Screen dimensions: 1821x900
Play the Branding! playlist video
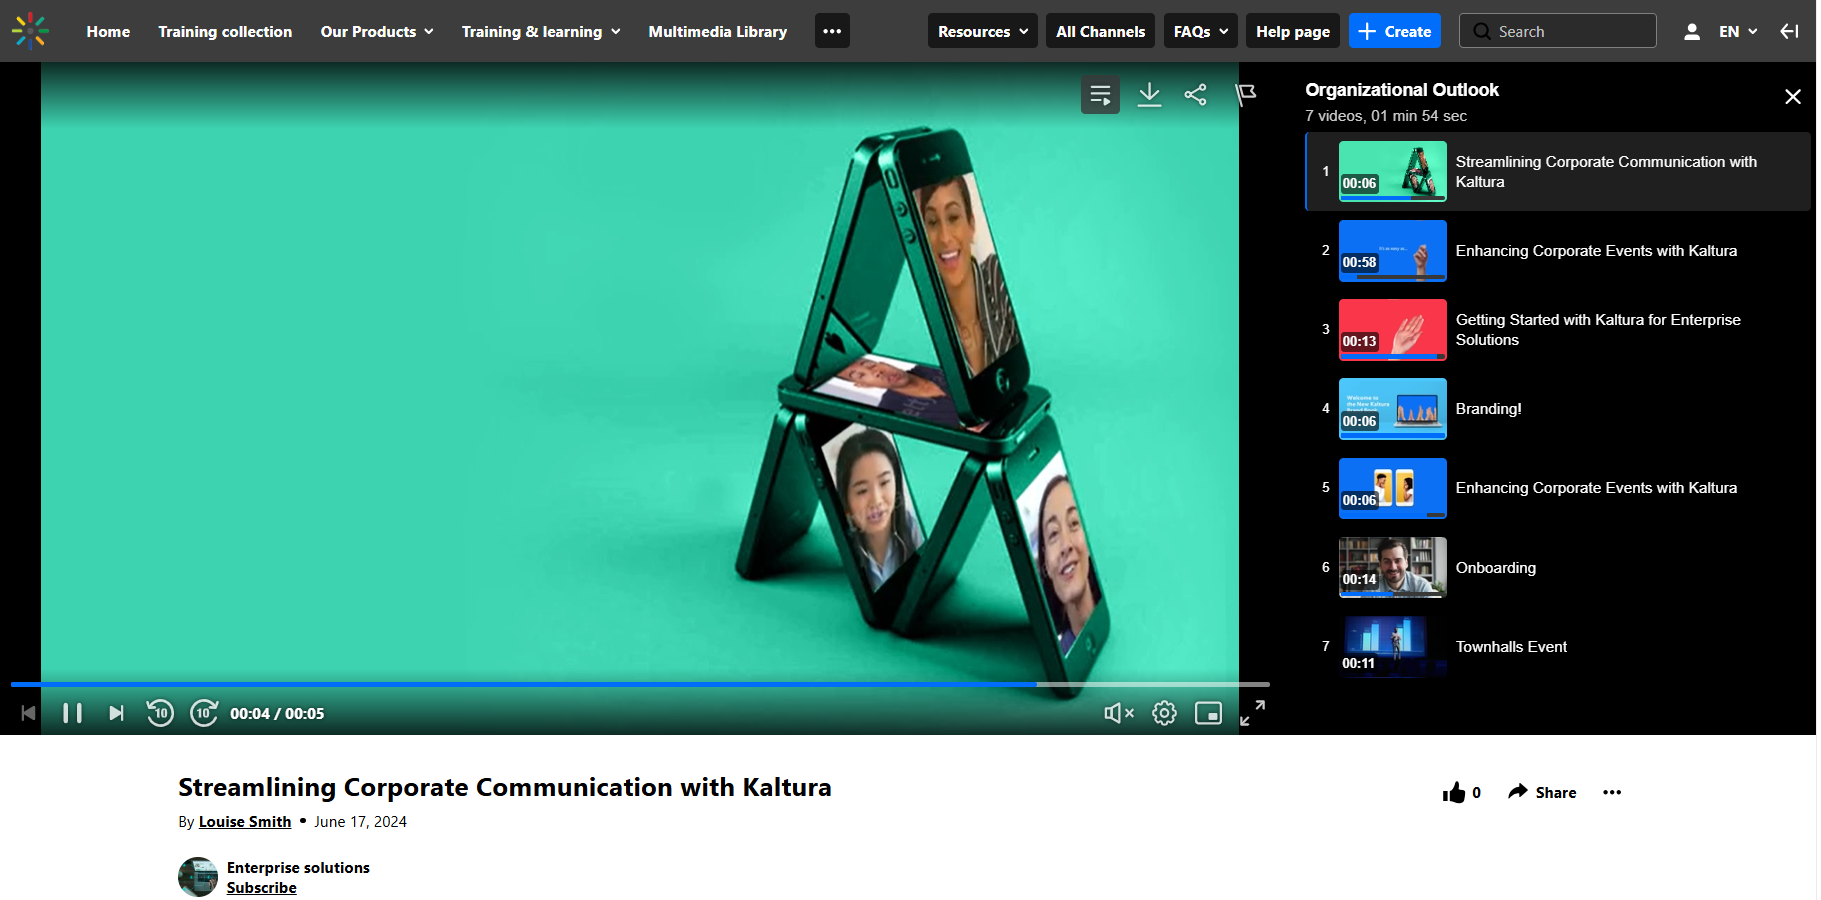click(1558, 409)
